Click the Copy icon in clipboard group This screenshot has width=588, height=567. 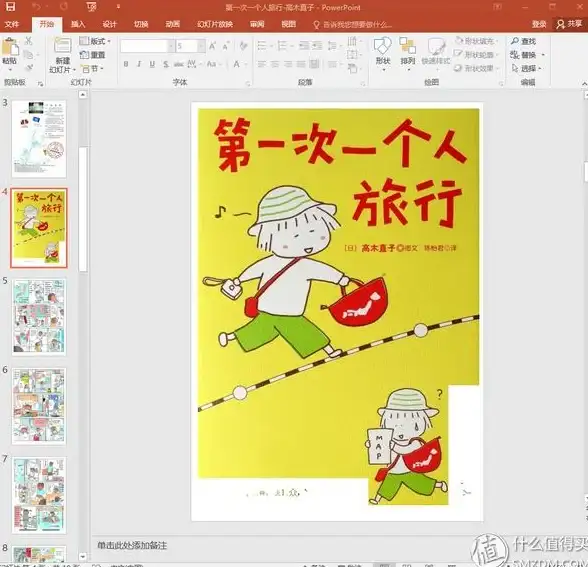click(x=28, y=55)
